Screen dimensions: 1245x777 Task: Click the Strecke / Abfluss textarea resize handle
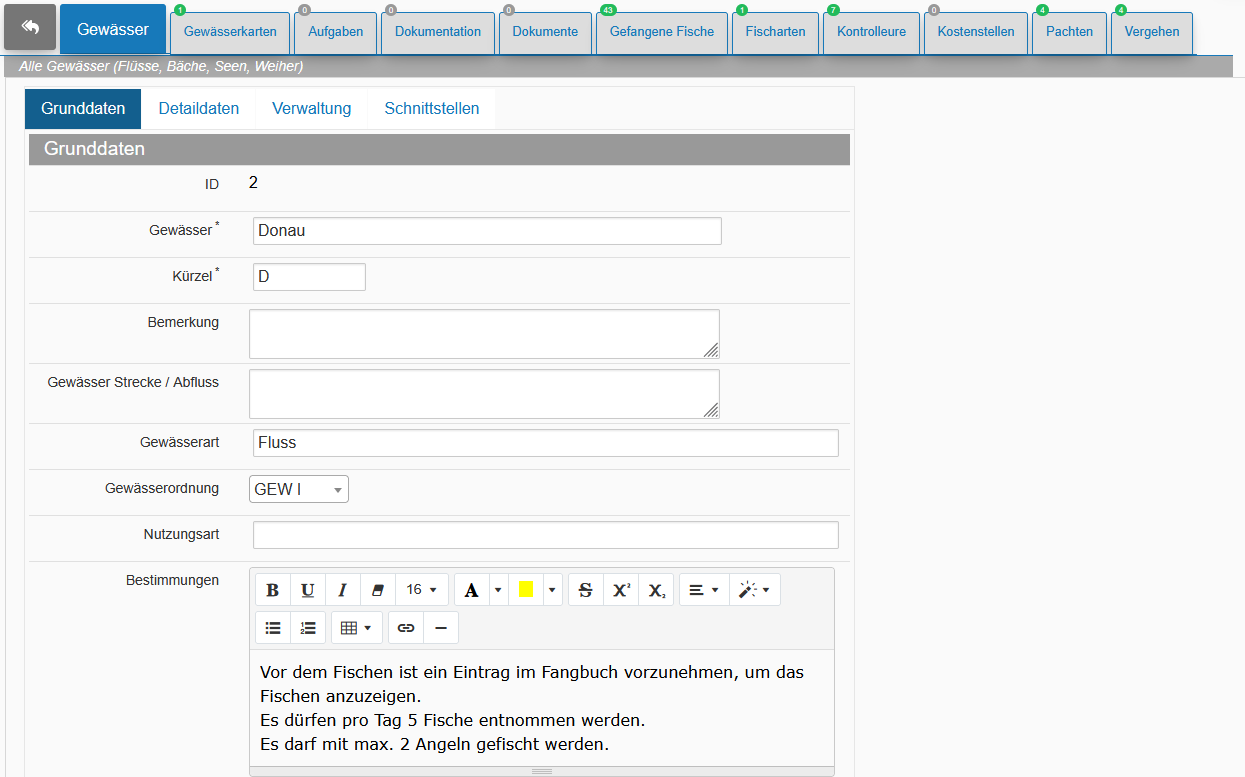click(x=711, y=410)
